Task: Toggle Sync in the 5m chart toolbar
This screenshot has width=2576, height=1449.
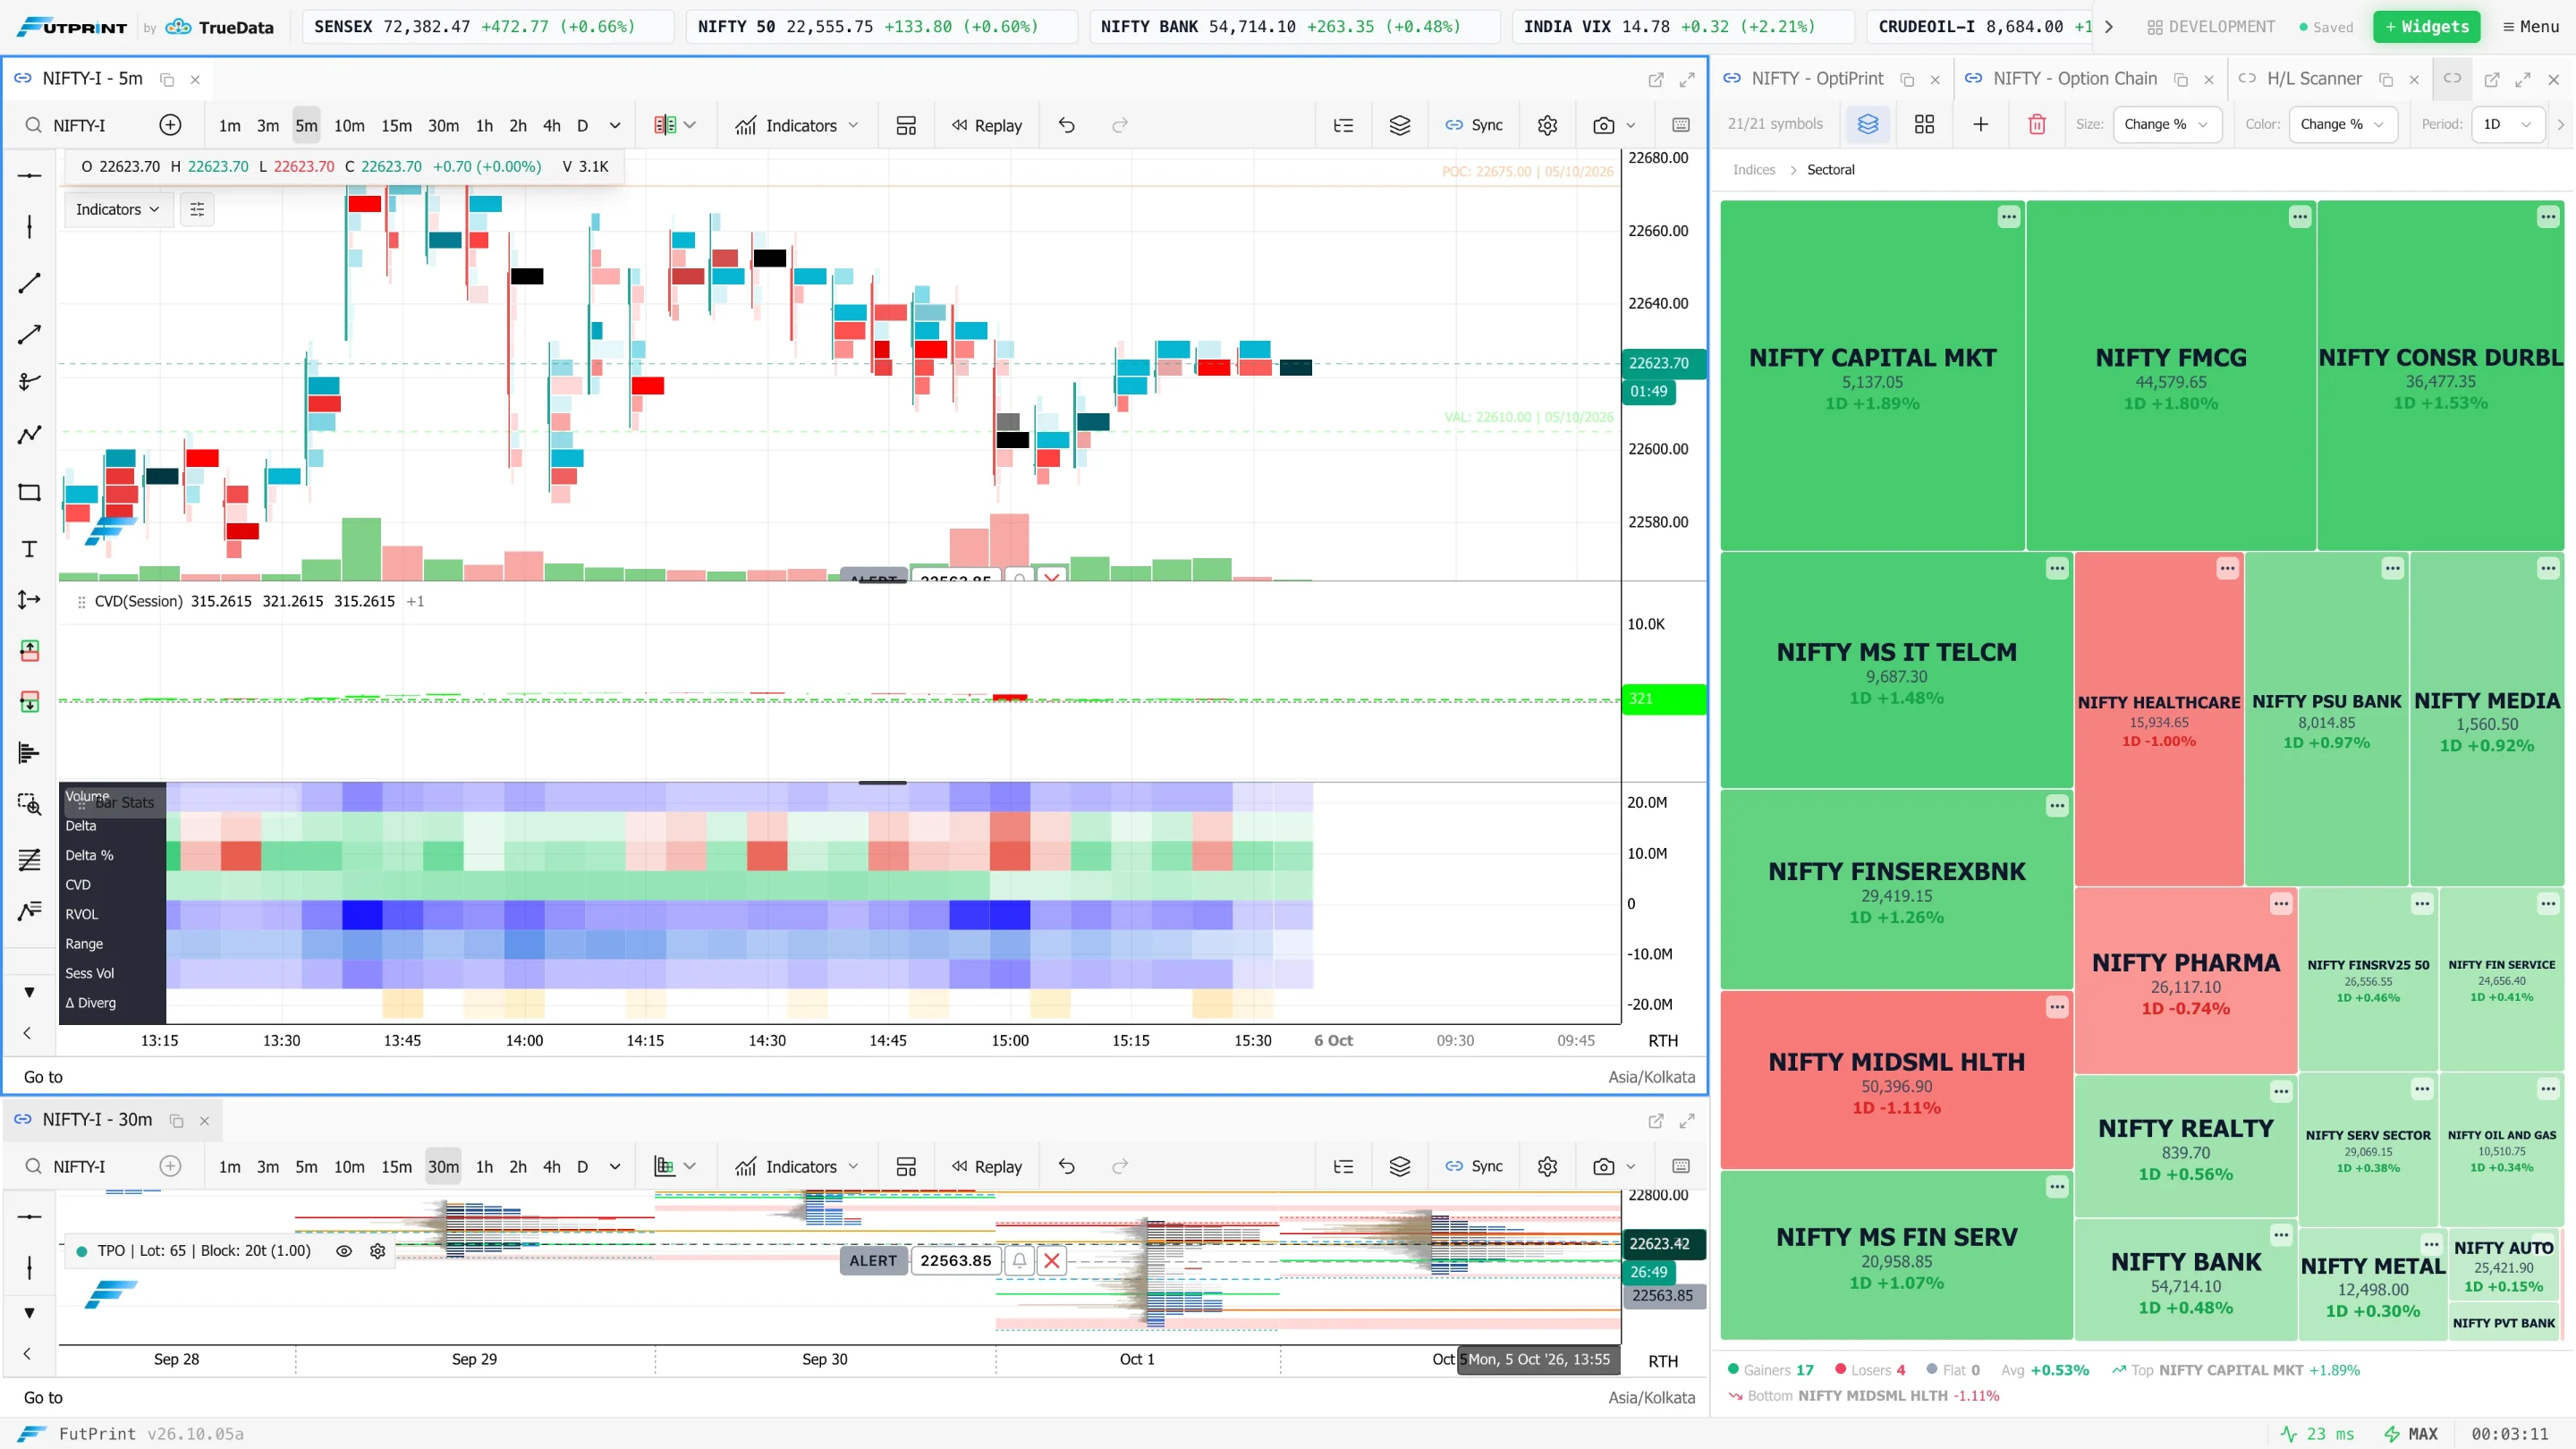Action: pyautogui.click(x=1474, y=125)
